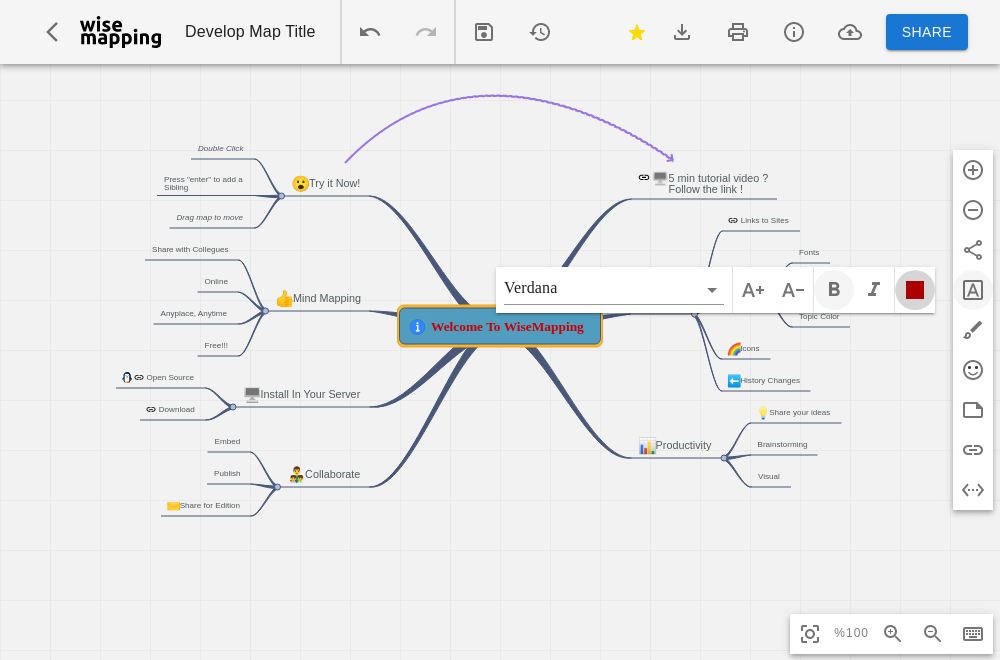Click the SHARE button
Screen dimensions: 1000x660
tap(927, 32)
